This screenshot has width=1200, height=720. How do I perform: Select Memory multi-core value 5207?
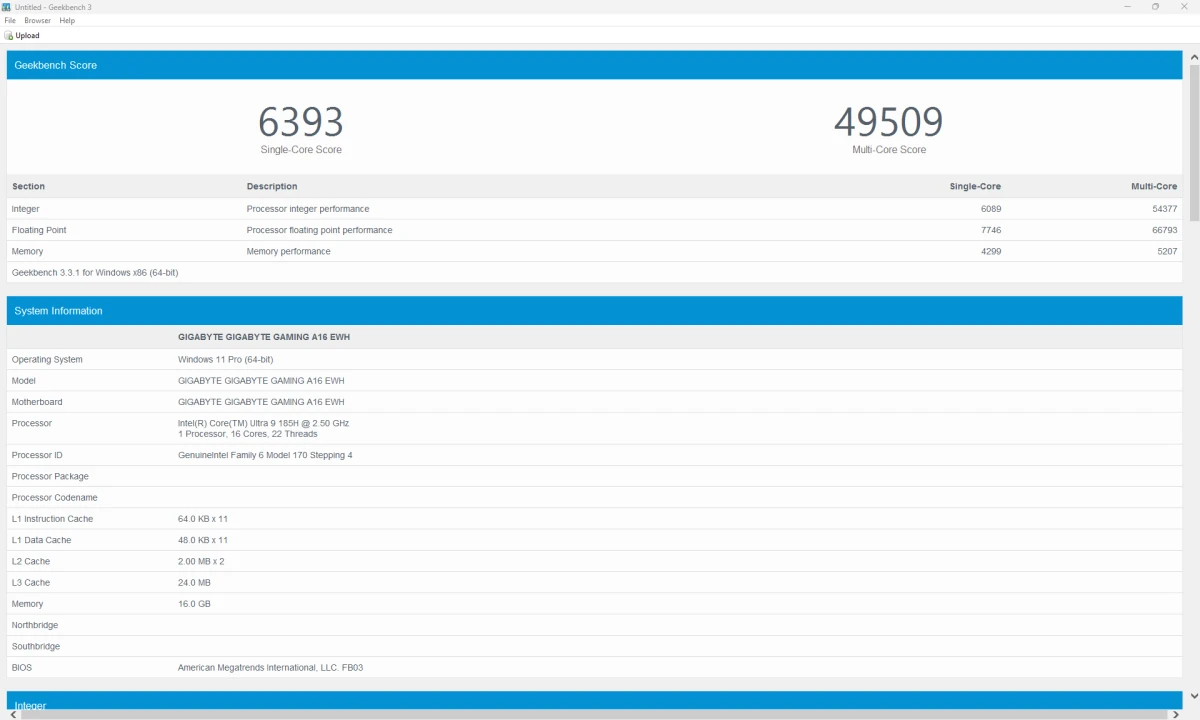pyautogui.click(x=1167, y=252)
